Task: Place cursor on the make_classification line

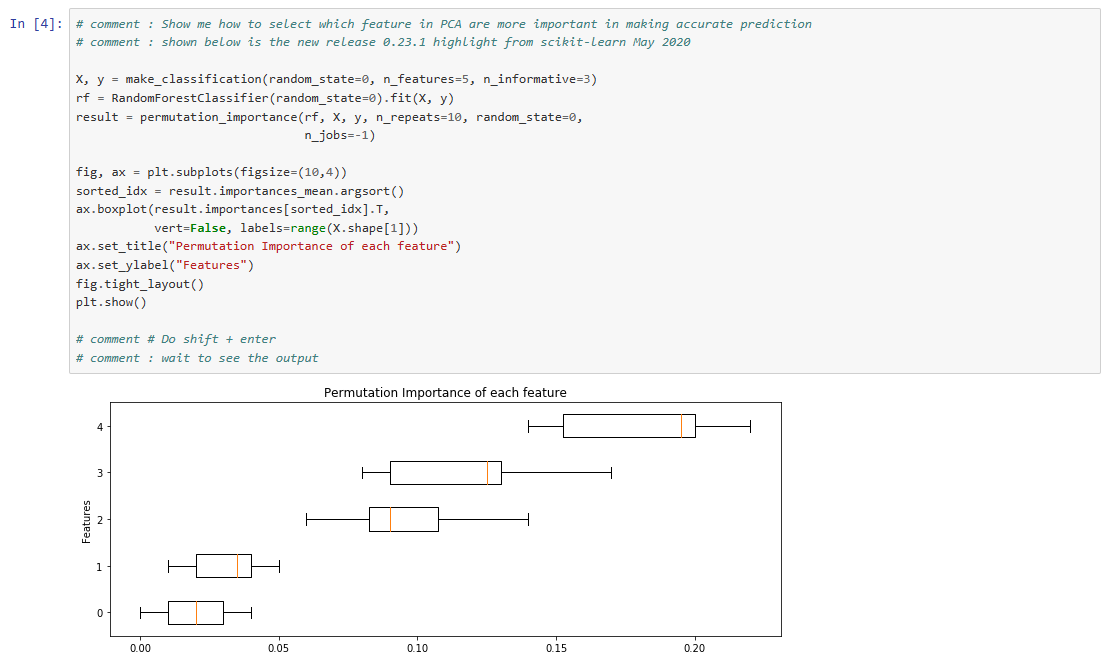Action: pyautogui.click(x=336, y=79)
